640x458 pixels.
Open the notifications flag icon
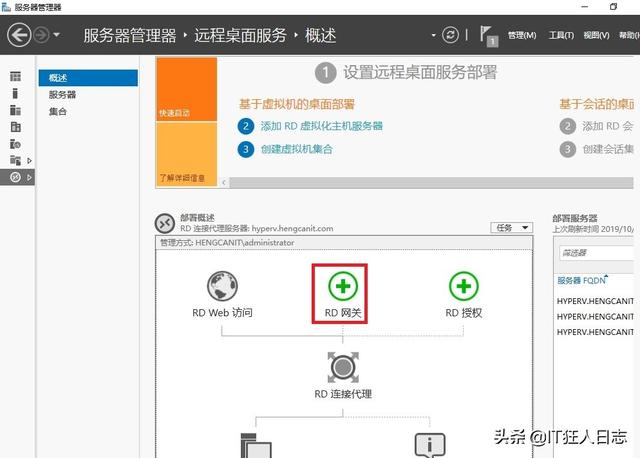click(487, 35)
